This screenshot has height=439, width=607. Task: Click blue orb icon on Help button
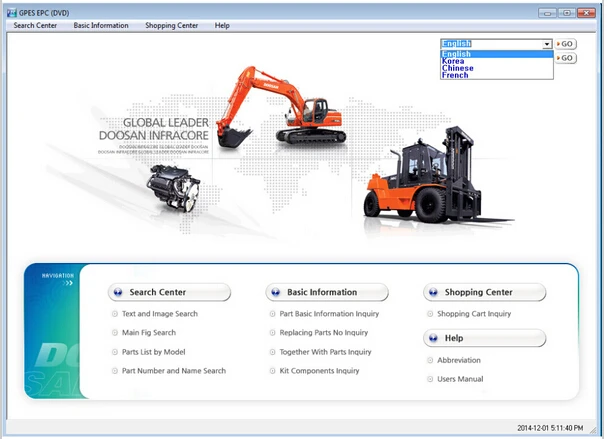(x=433, y=338)
